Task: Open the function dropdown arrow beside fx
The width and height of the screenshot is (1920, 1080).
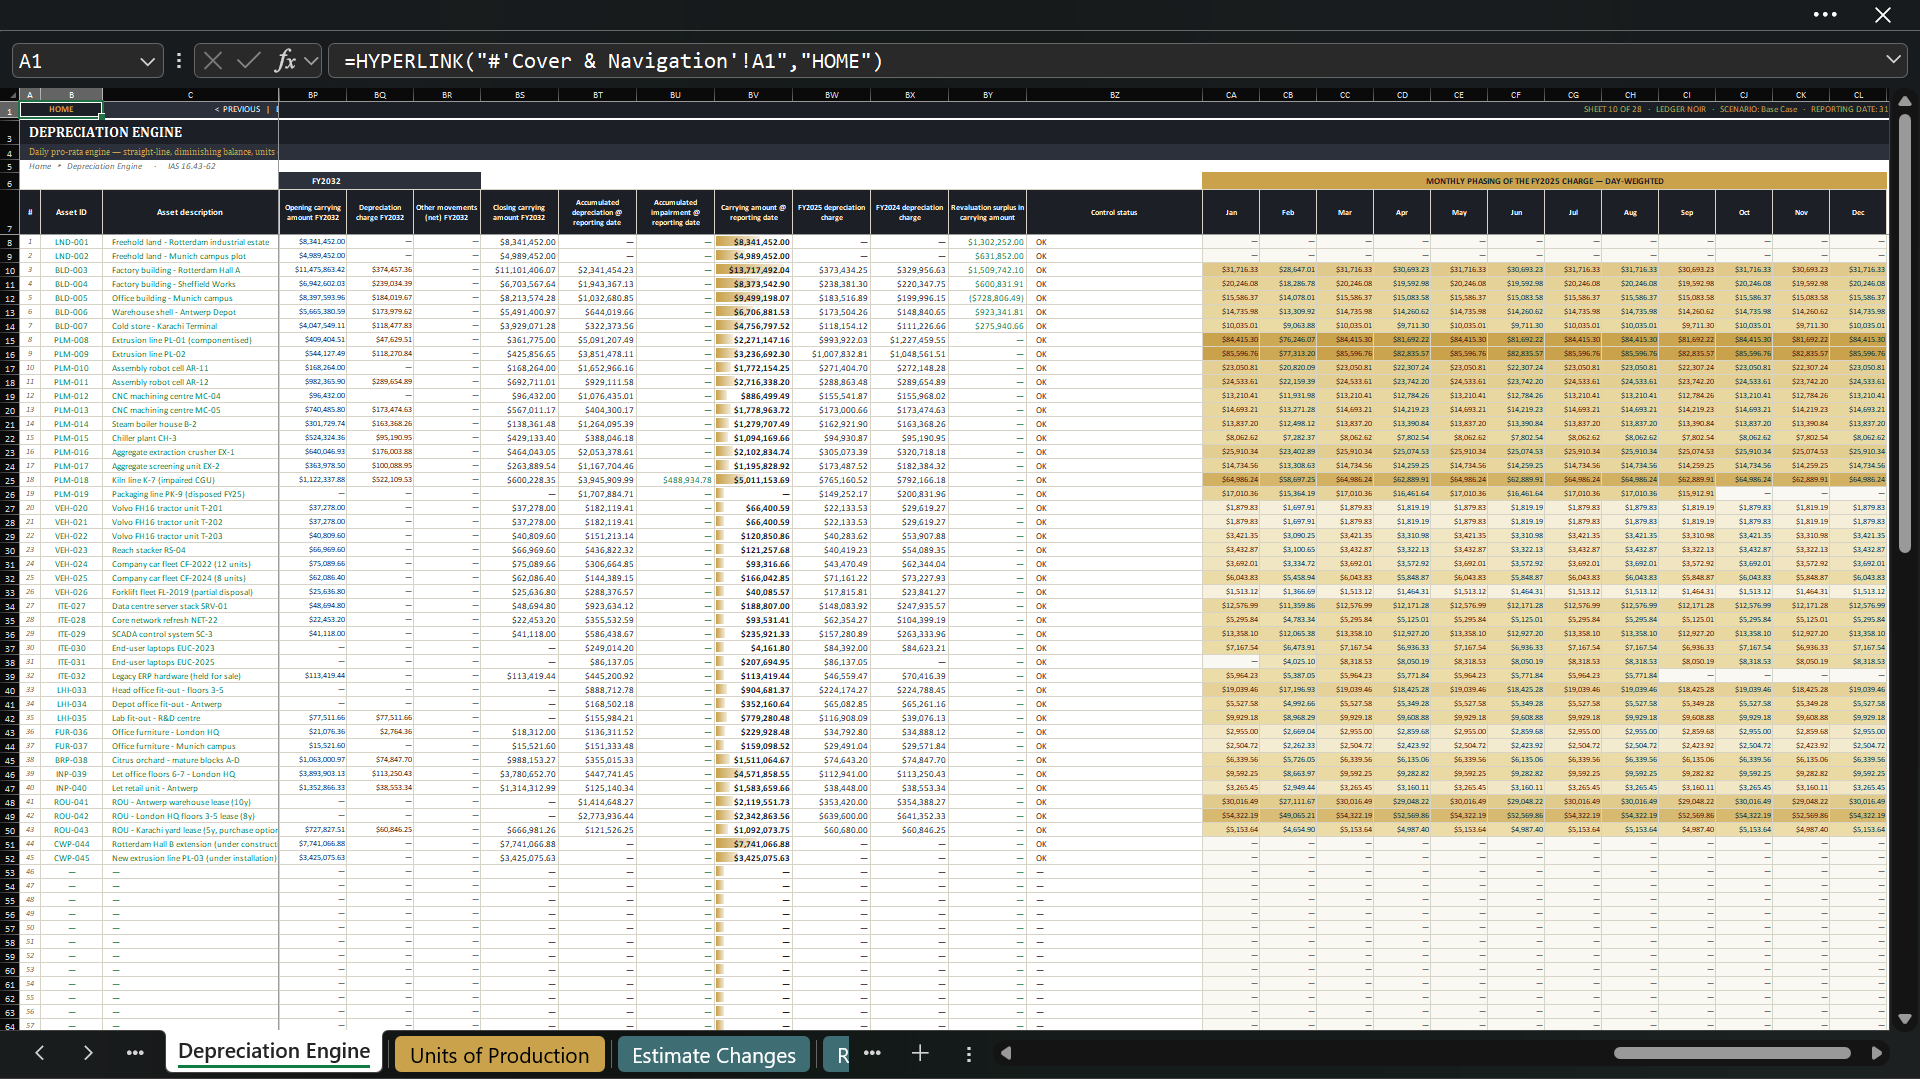Action: 311,61
